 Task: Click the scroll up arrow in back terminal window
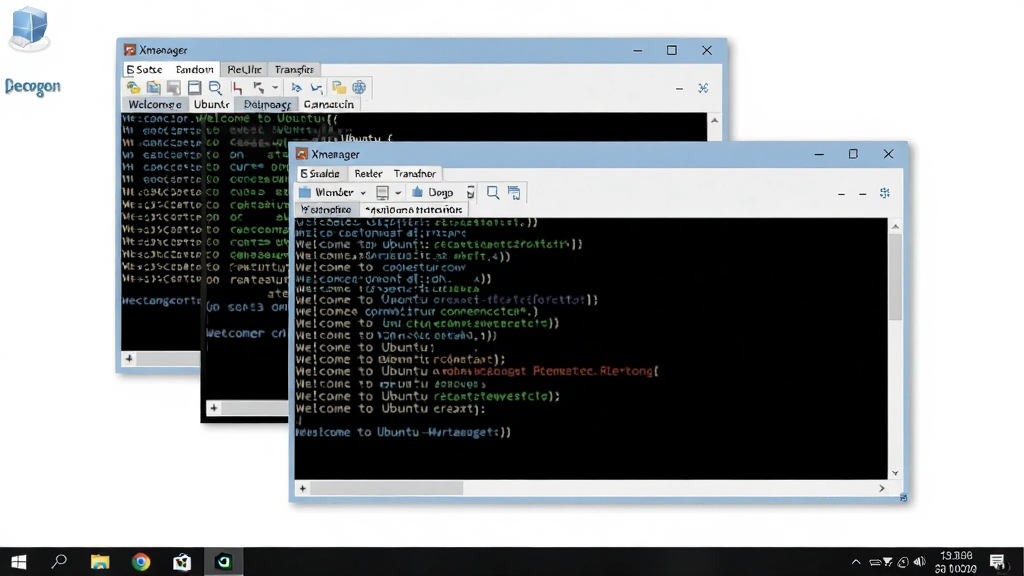pyautogui.click(x=714, y=121)
